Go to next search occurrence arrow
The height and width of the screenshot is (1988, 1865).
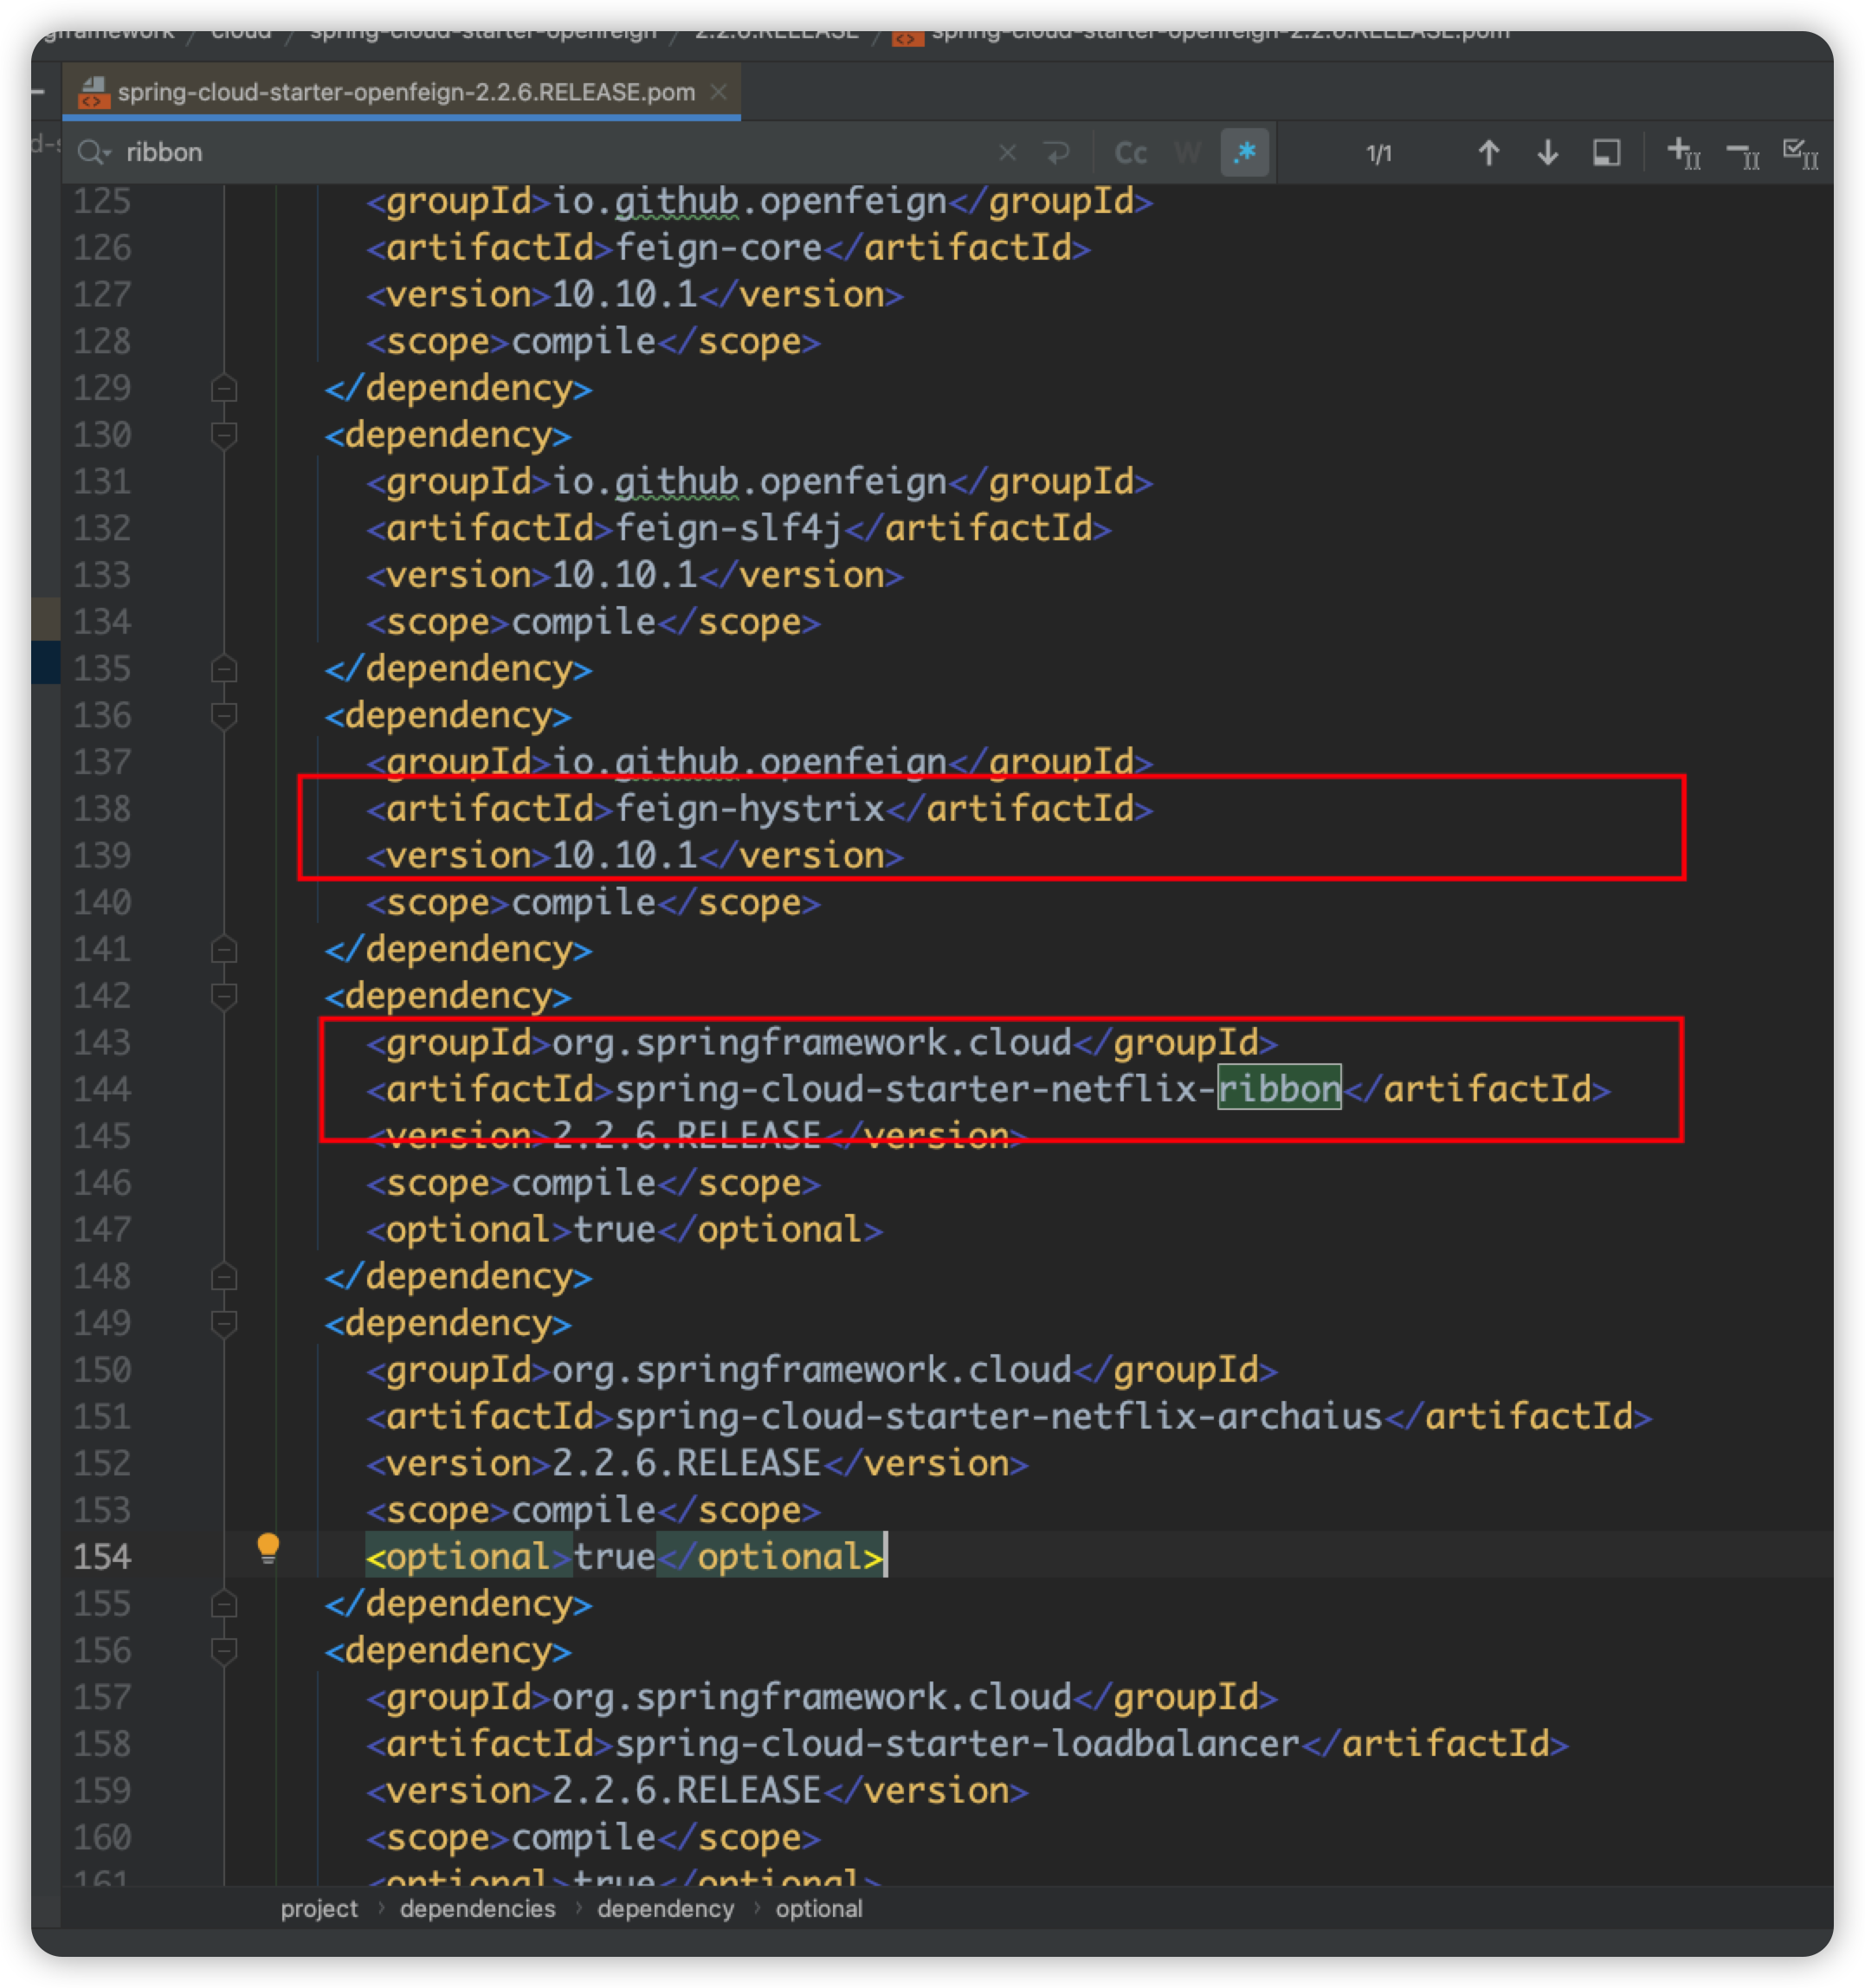[1547, 153]
